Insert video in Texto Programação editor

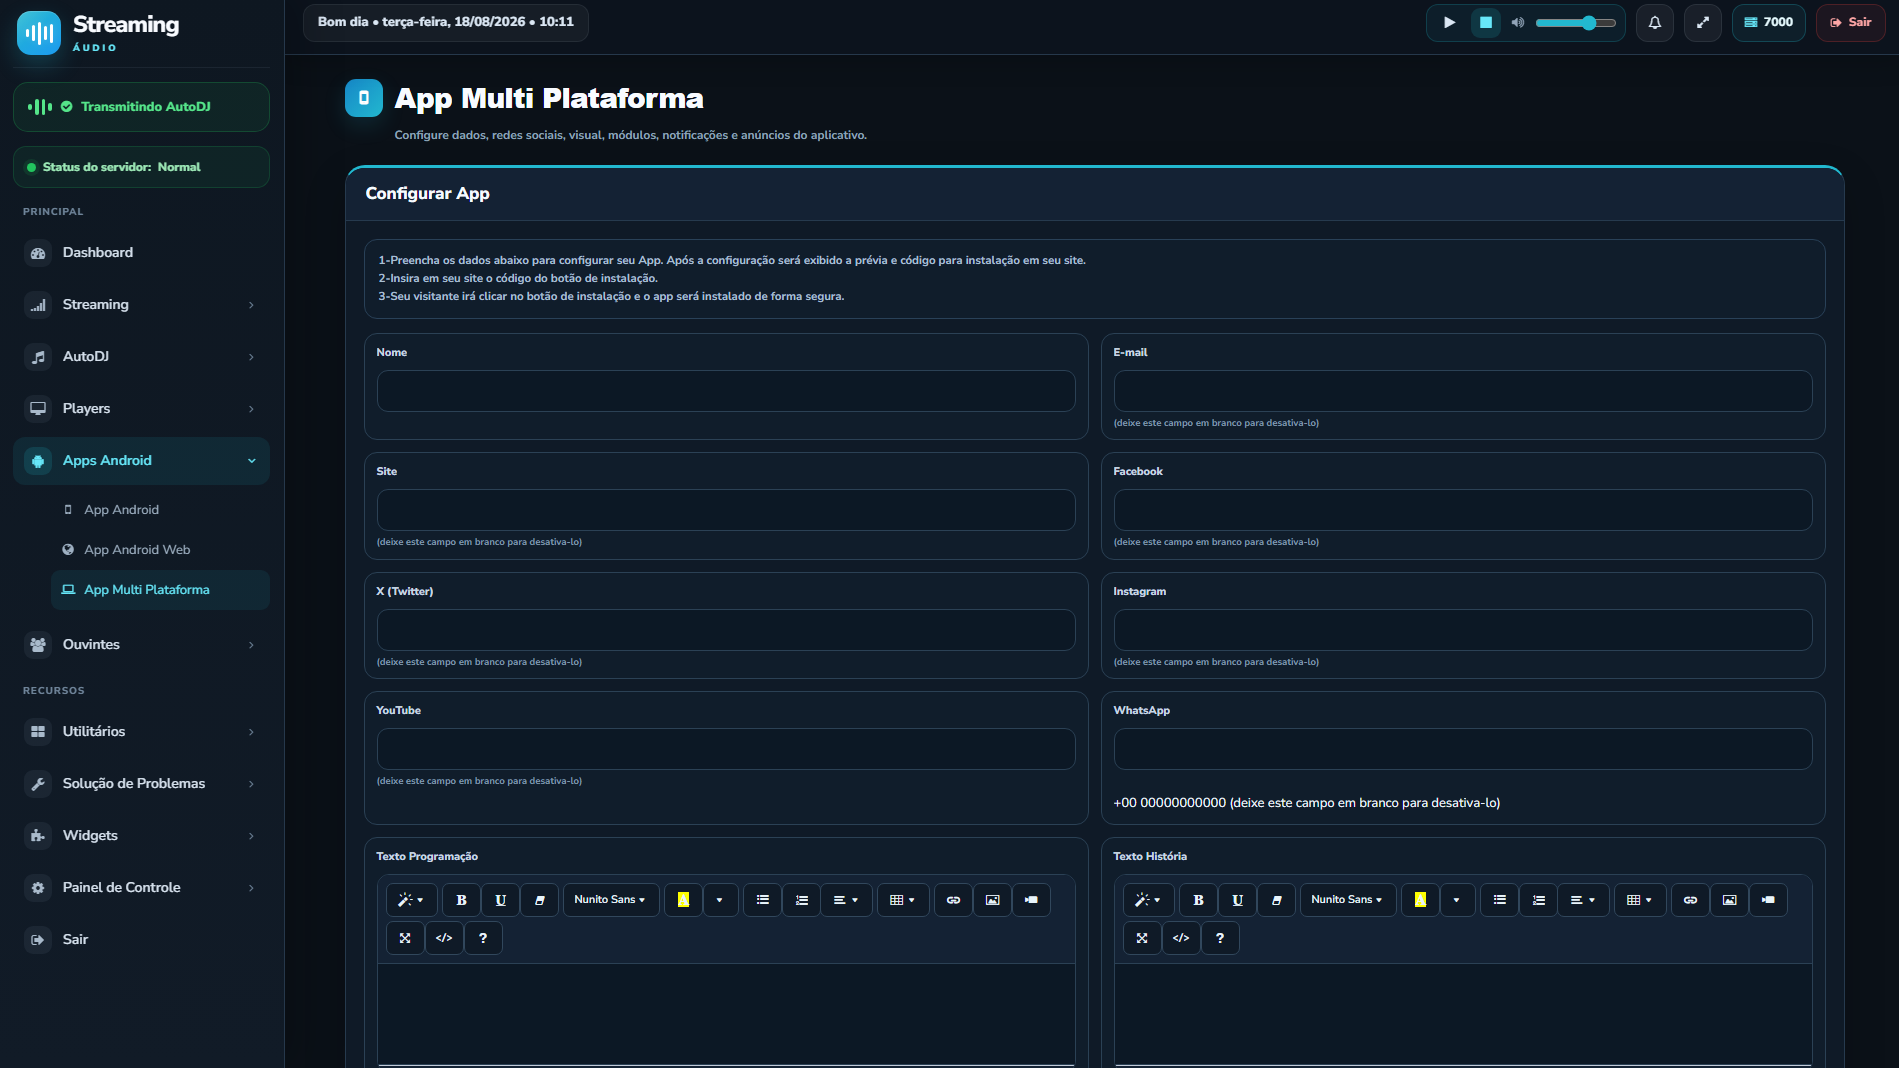pos(1031,900)
